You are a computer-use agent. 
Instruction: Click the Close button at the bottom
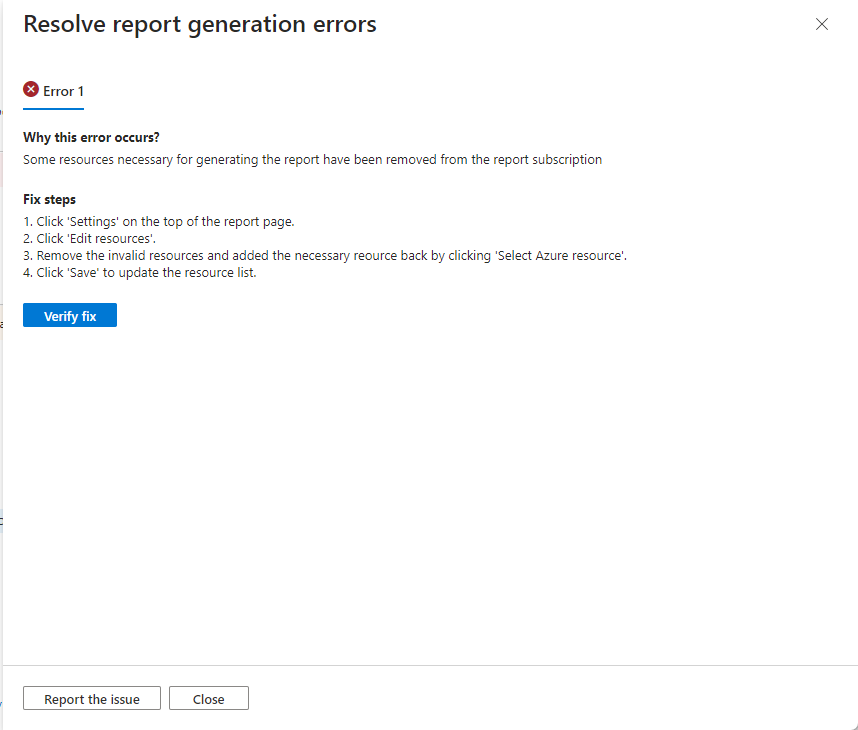pos(208,699)
